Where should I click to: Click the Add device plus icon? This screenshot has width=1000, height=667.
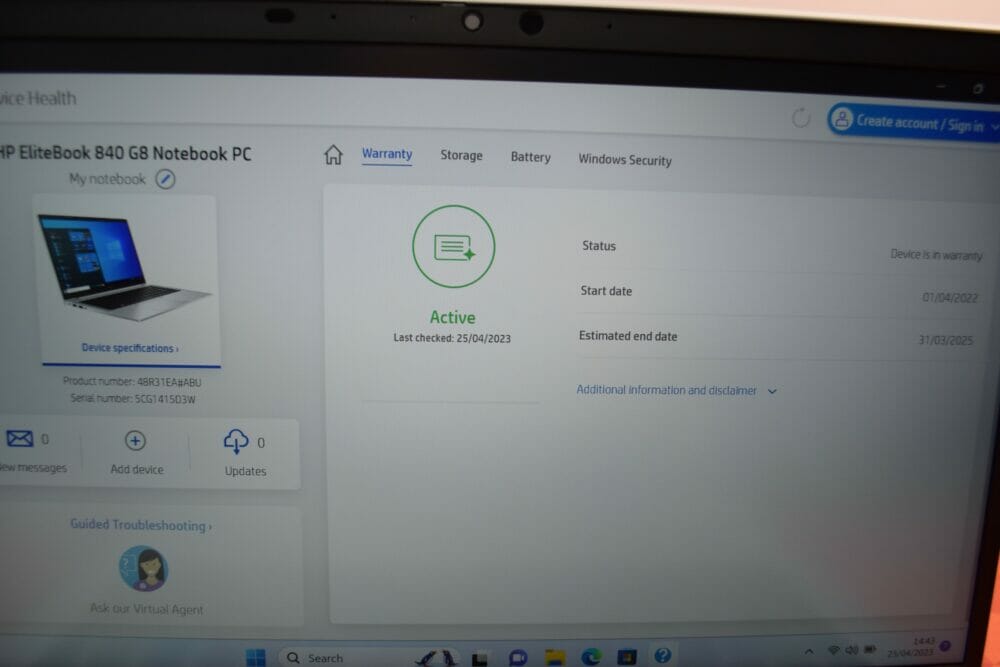click(x=135, y=441)
